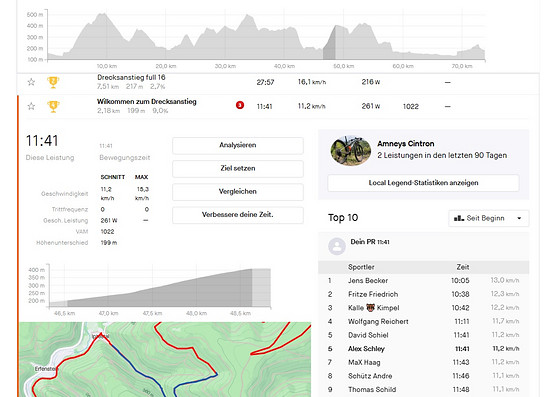Open Amneys Cintron's bike profile photo
The image size is (550, 397).
click(351, 151)
